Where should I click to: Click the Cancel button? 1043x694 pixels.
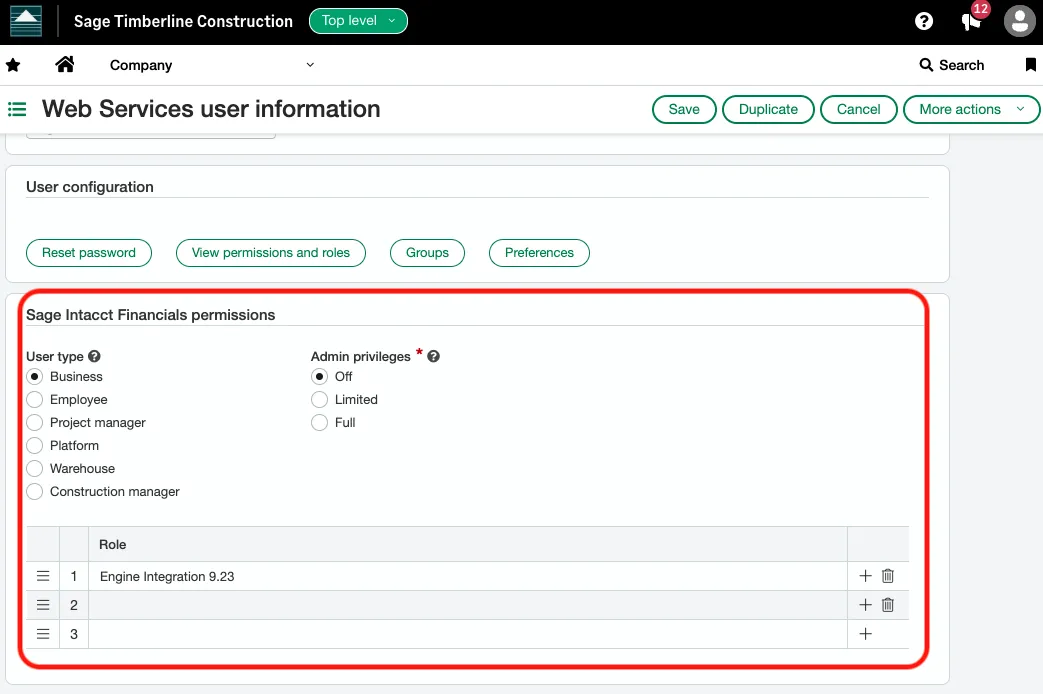pos(859,109)
